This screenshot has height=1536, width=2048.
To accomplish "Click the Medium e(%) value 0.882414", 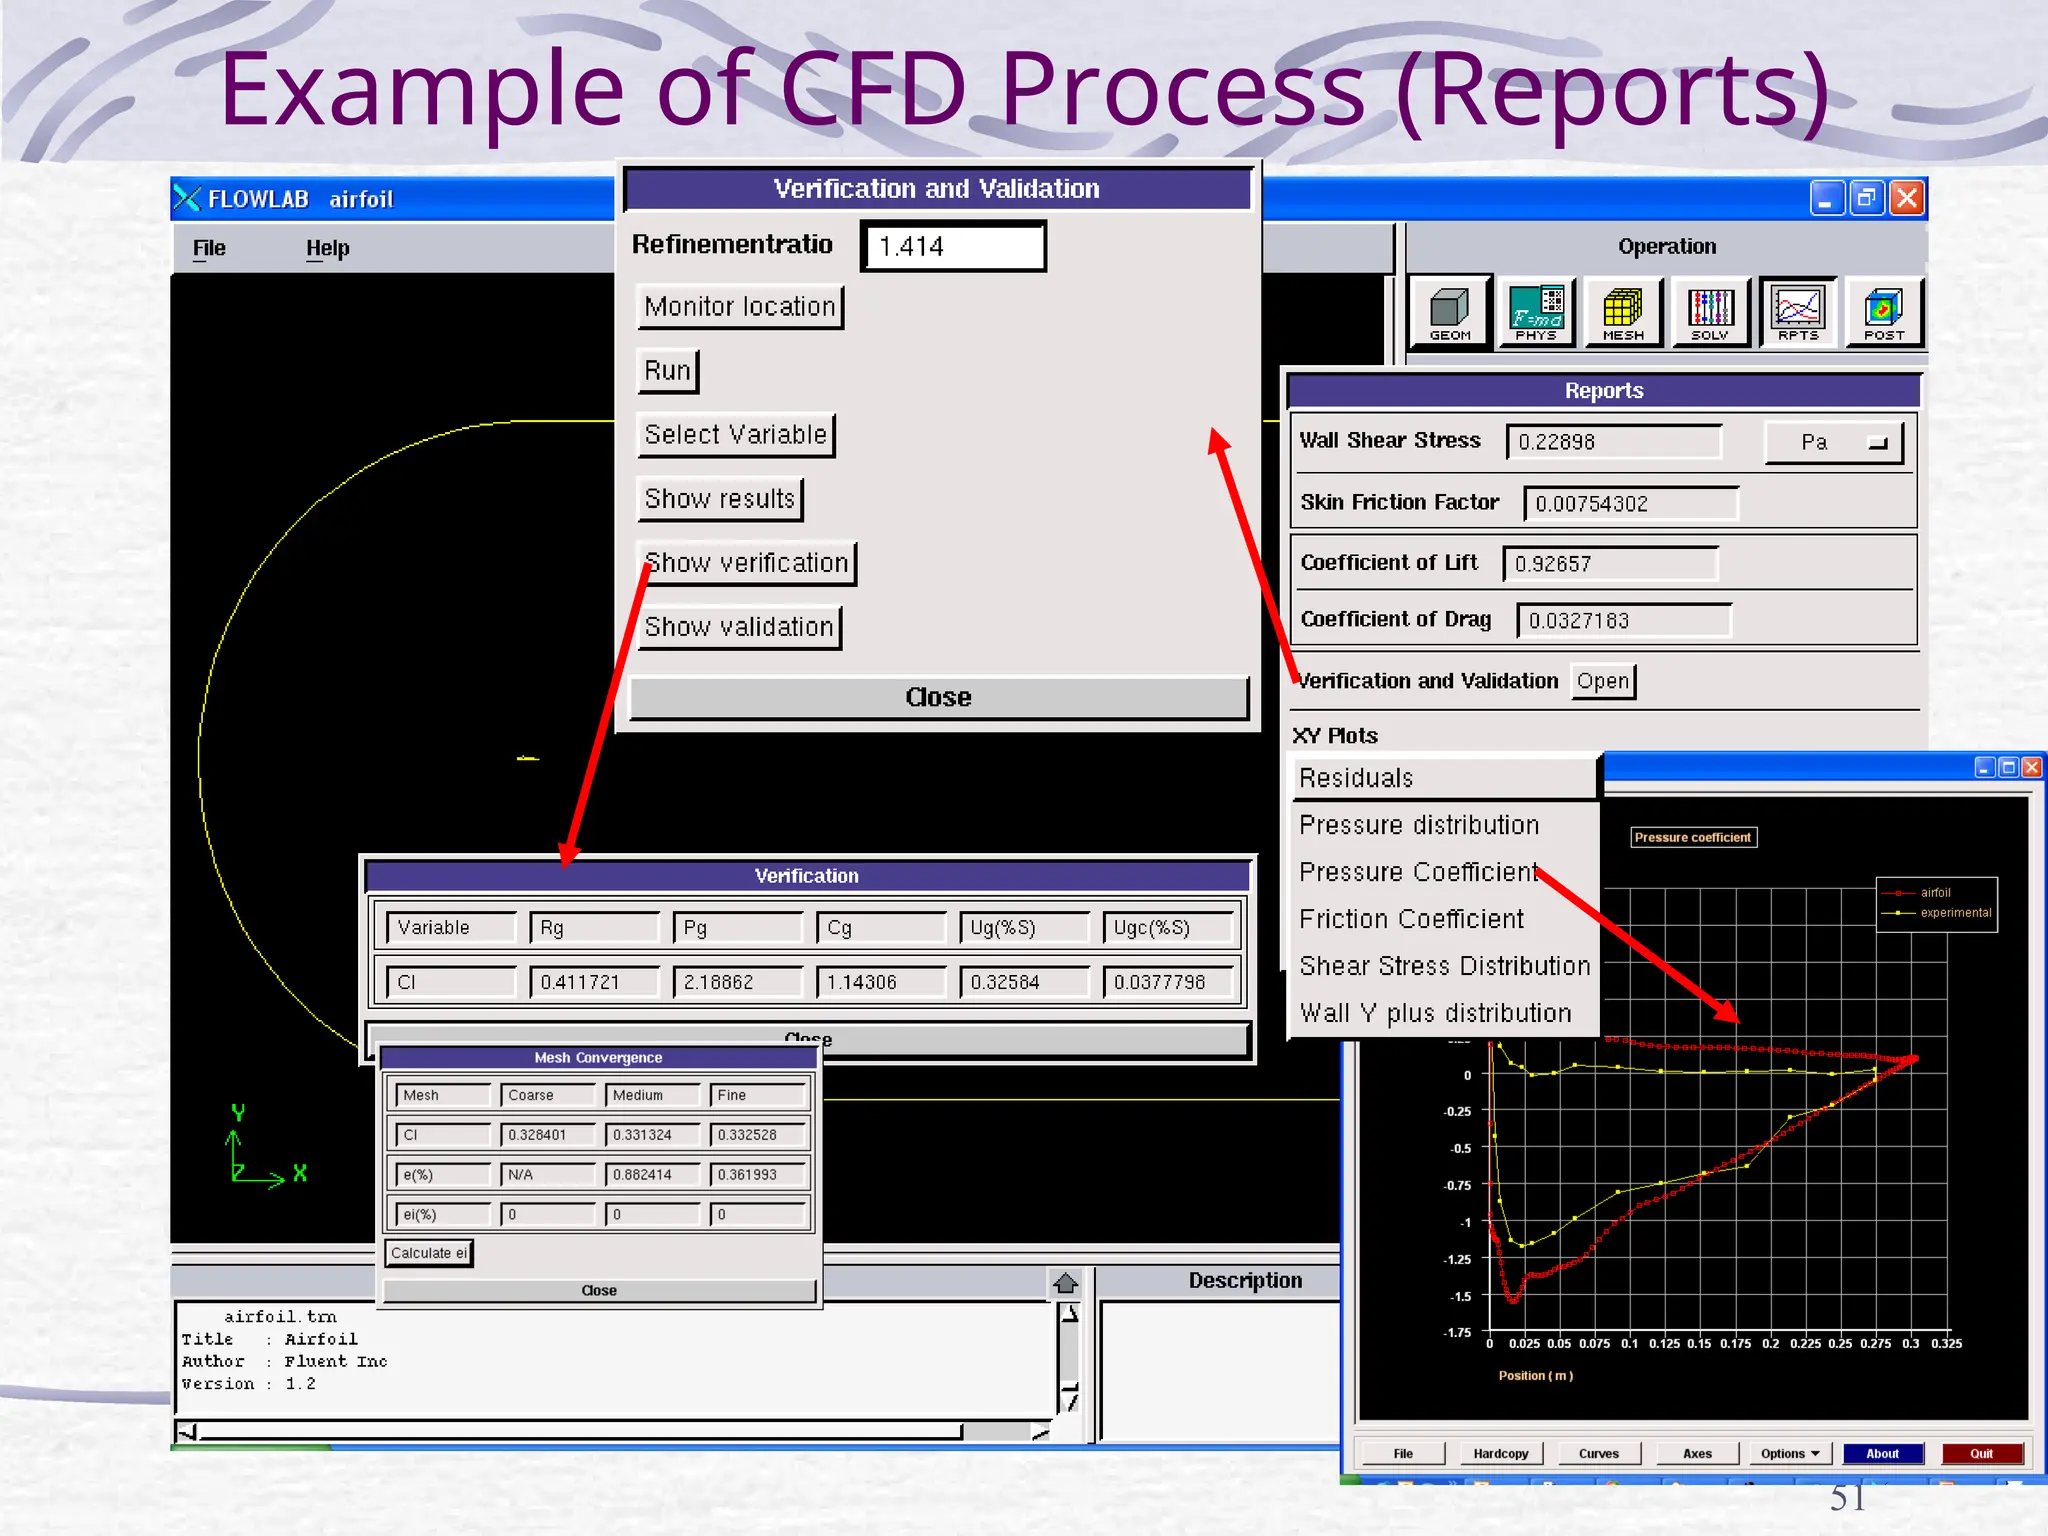I will [x=653, y=1175].
